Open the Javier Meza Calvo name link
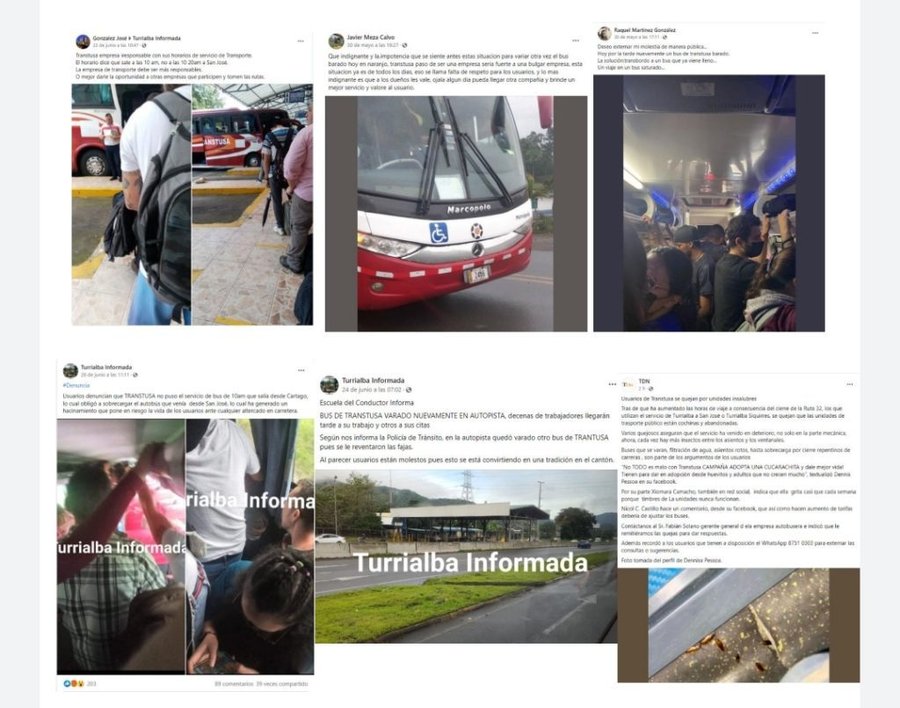Screen dimensions: 900x708 (x=370, y=37)
